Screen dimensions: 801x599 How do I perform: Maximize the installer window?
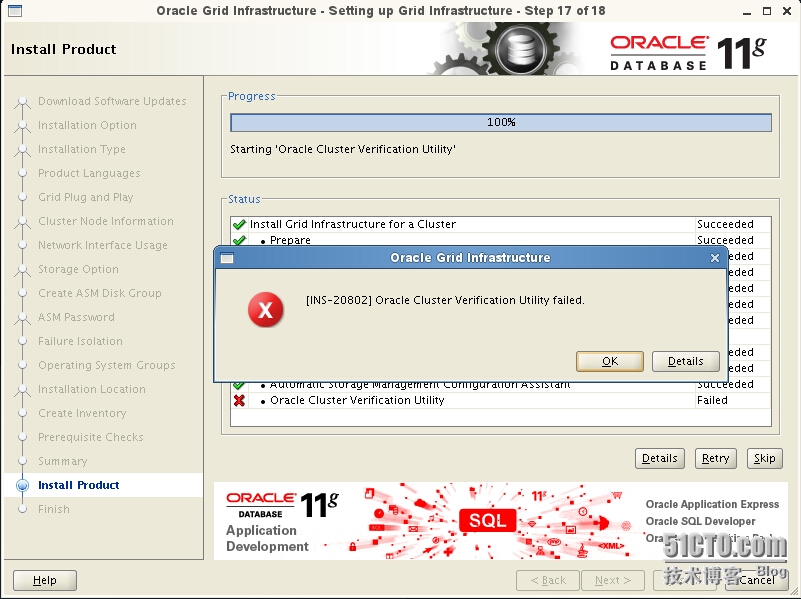point(767,11)
